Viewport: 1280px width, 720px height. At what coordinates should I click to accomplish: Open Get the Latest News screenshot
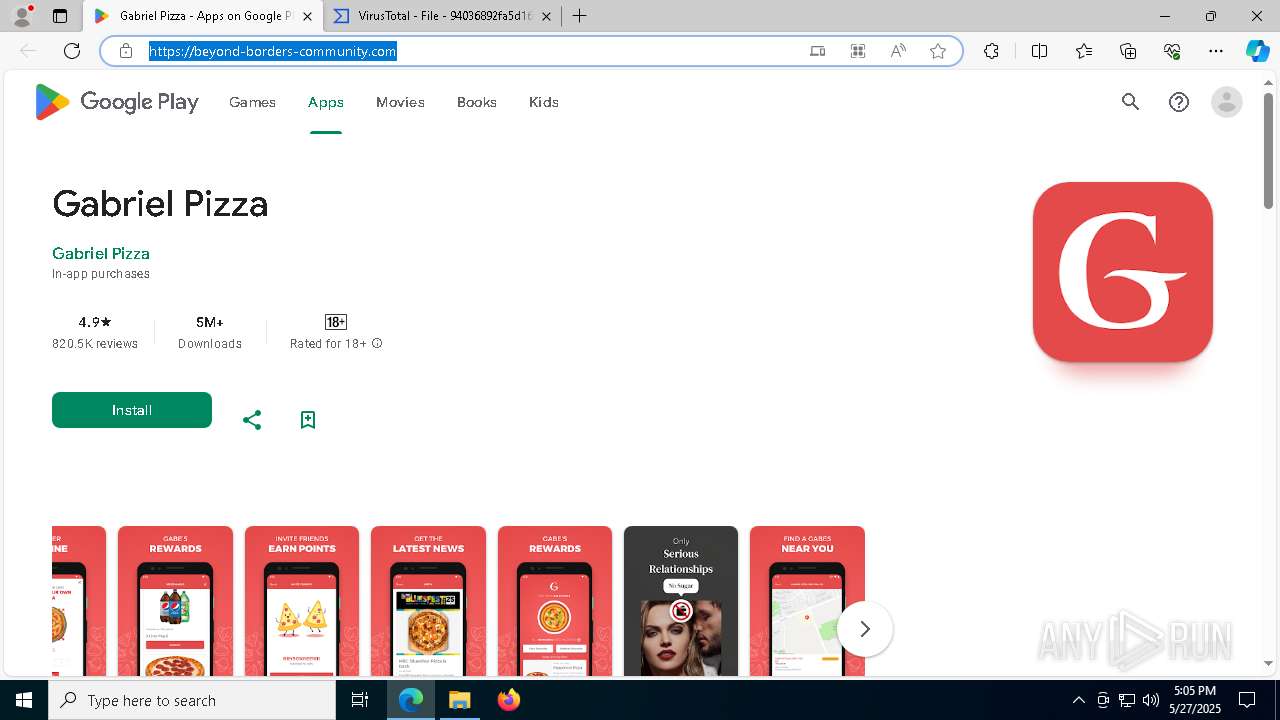coord(428,601)
